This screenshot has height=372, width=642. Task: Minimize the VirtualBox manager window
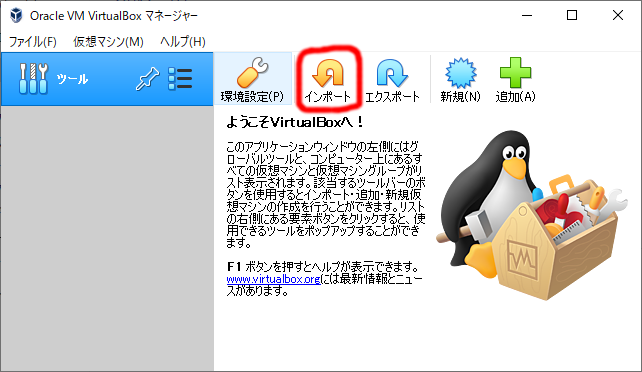(x=527, y=16)
